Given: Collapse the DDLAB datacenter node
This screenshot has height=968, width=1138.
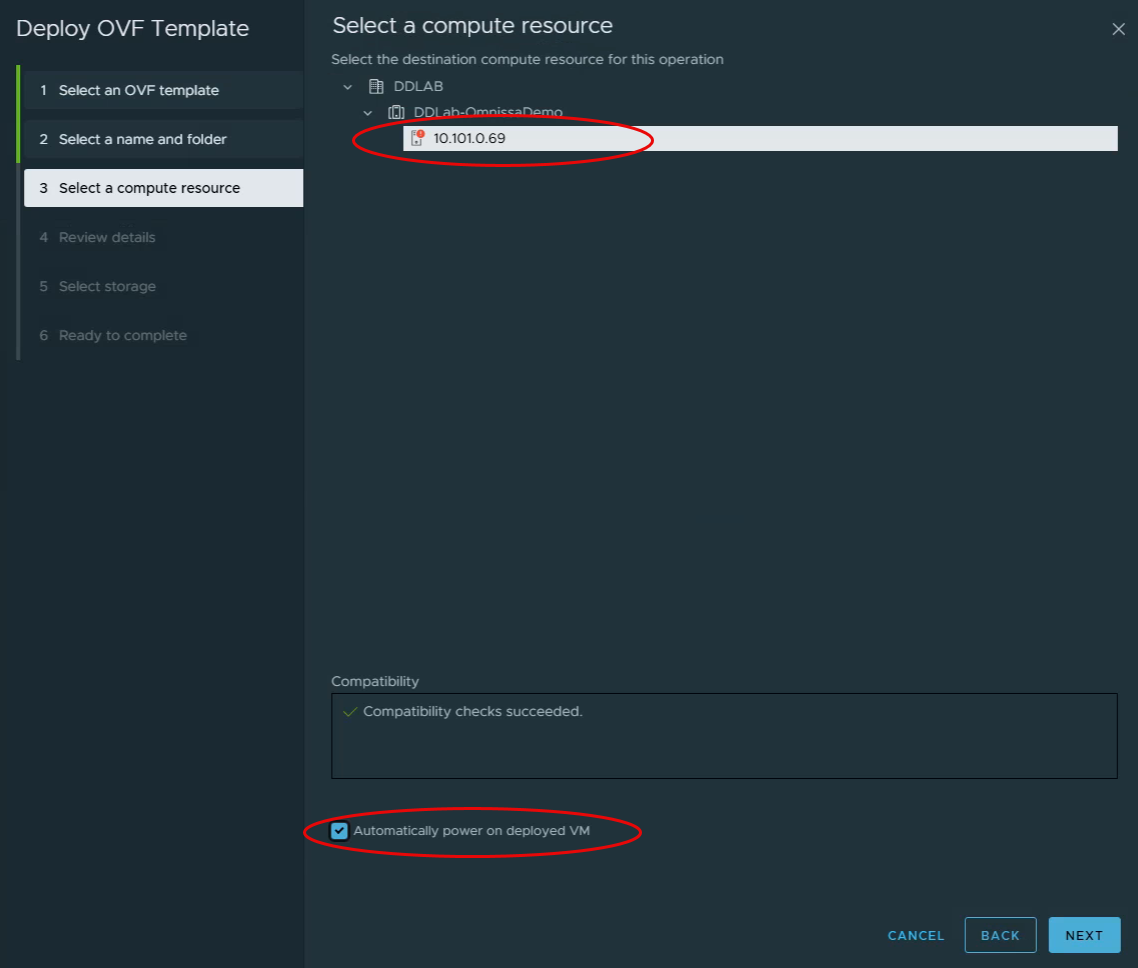Looking at the screenshot, I should [x=347, y=87].
